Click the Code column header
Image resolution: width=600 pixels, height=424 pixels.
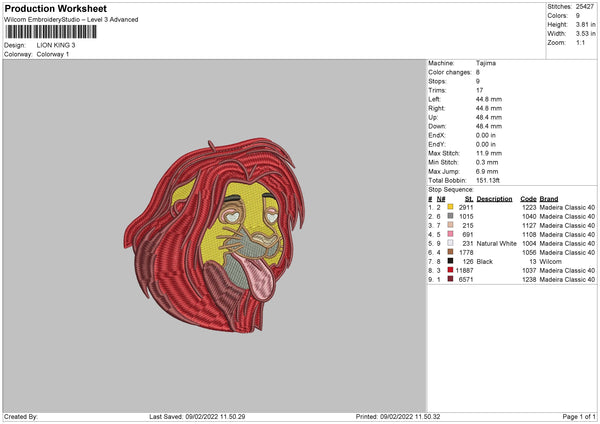click(528, 198)
